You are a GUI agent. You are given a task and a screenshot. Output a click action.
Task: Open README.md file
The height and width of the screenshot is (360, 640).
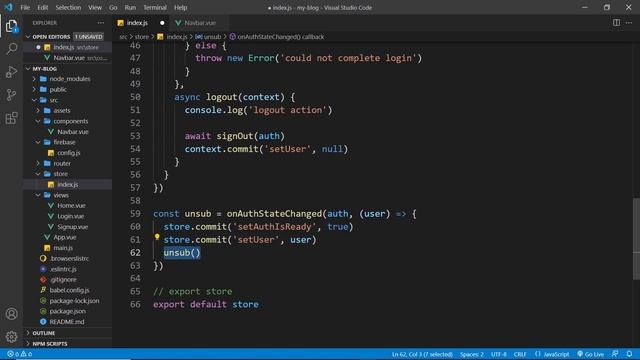[67, 322]
